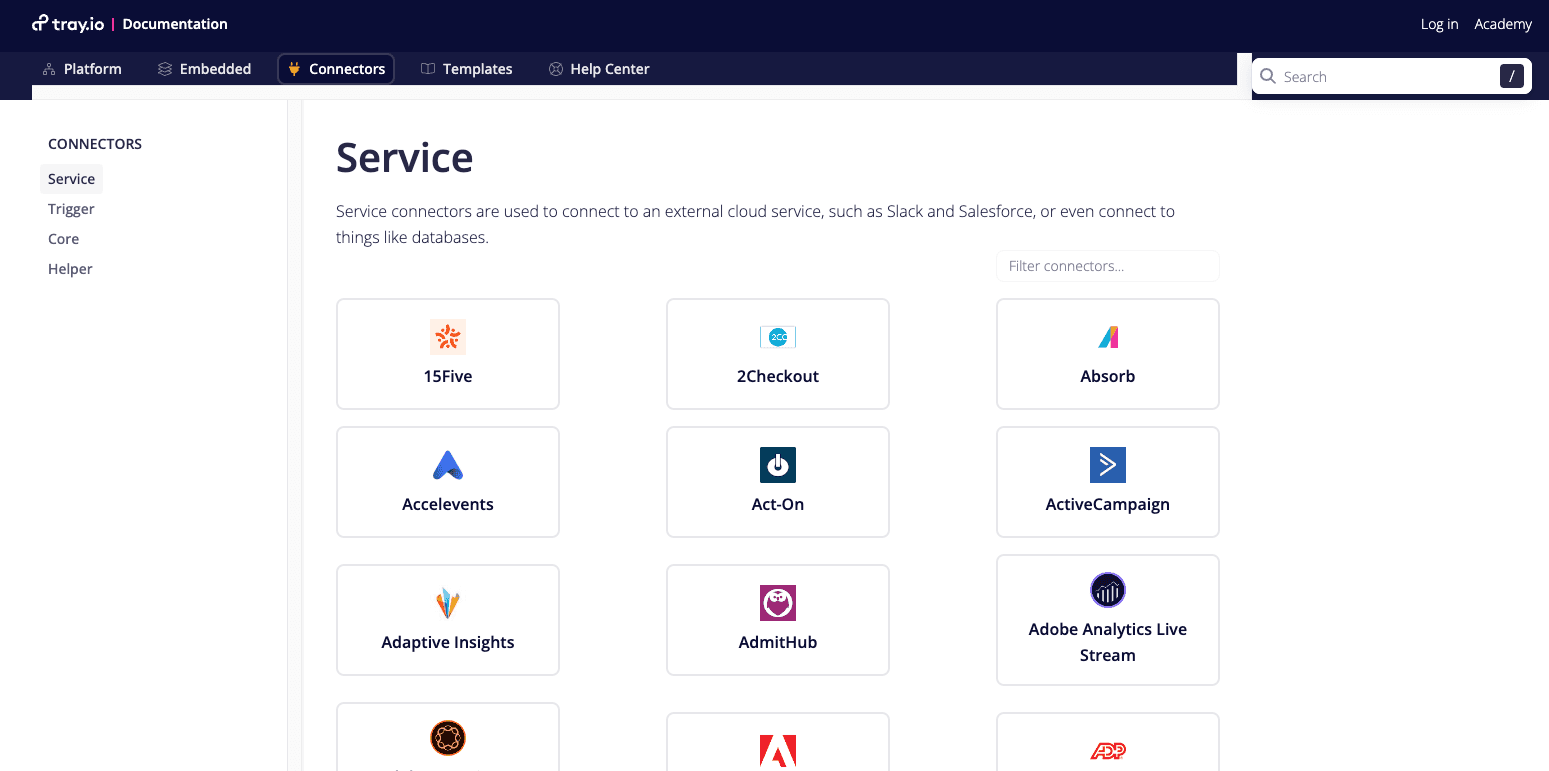Go to the Templates tab
This screenshot has width=1549, height=771.
(x=467, y=69)
